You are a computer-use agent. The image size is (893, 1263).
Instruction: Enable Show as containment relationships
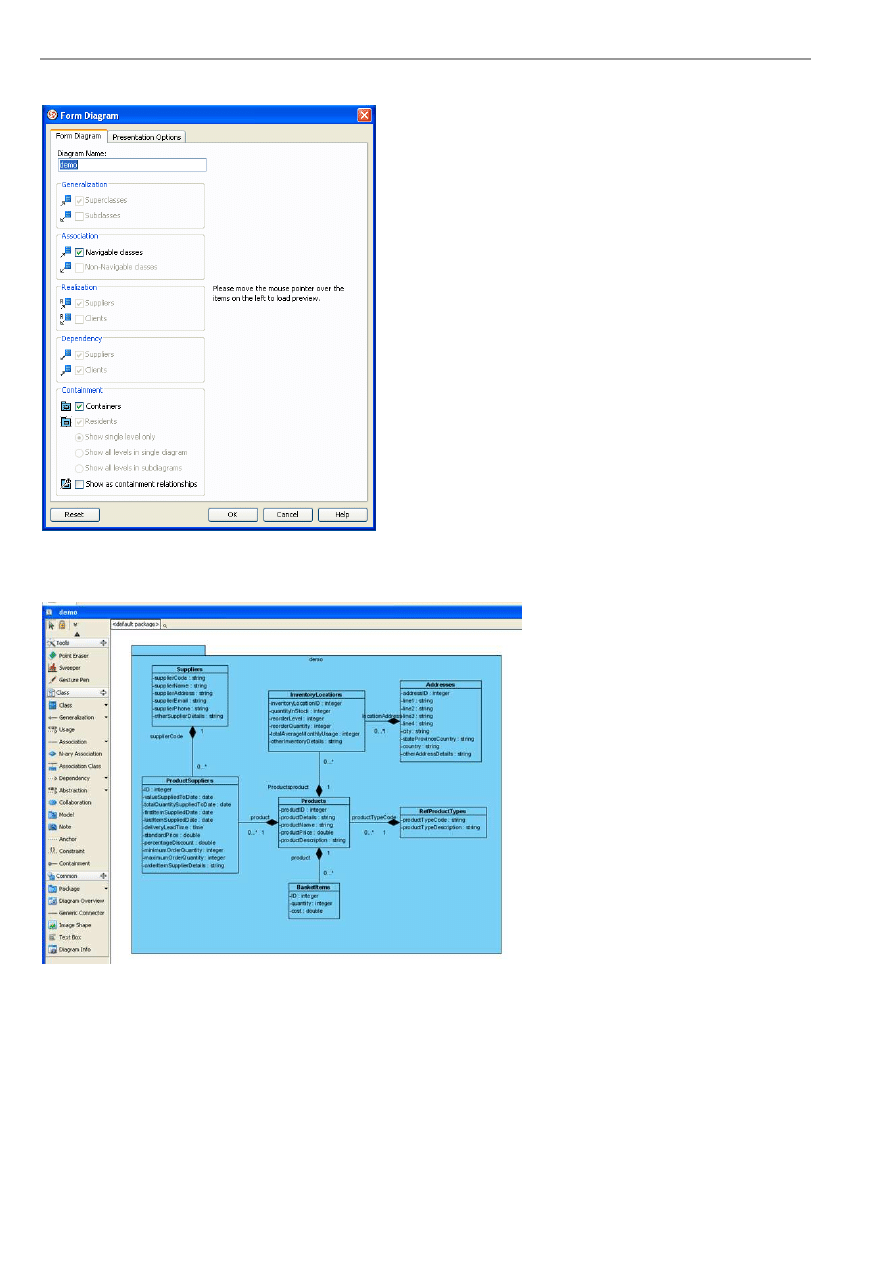(x=79, y=484)
